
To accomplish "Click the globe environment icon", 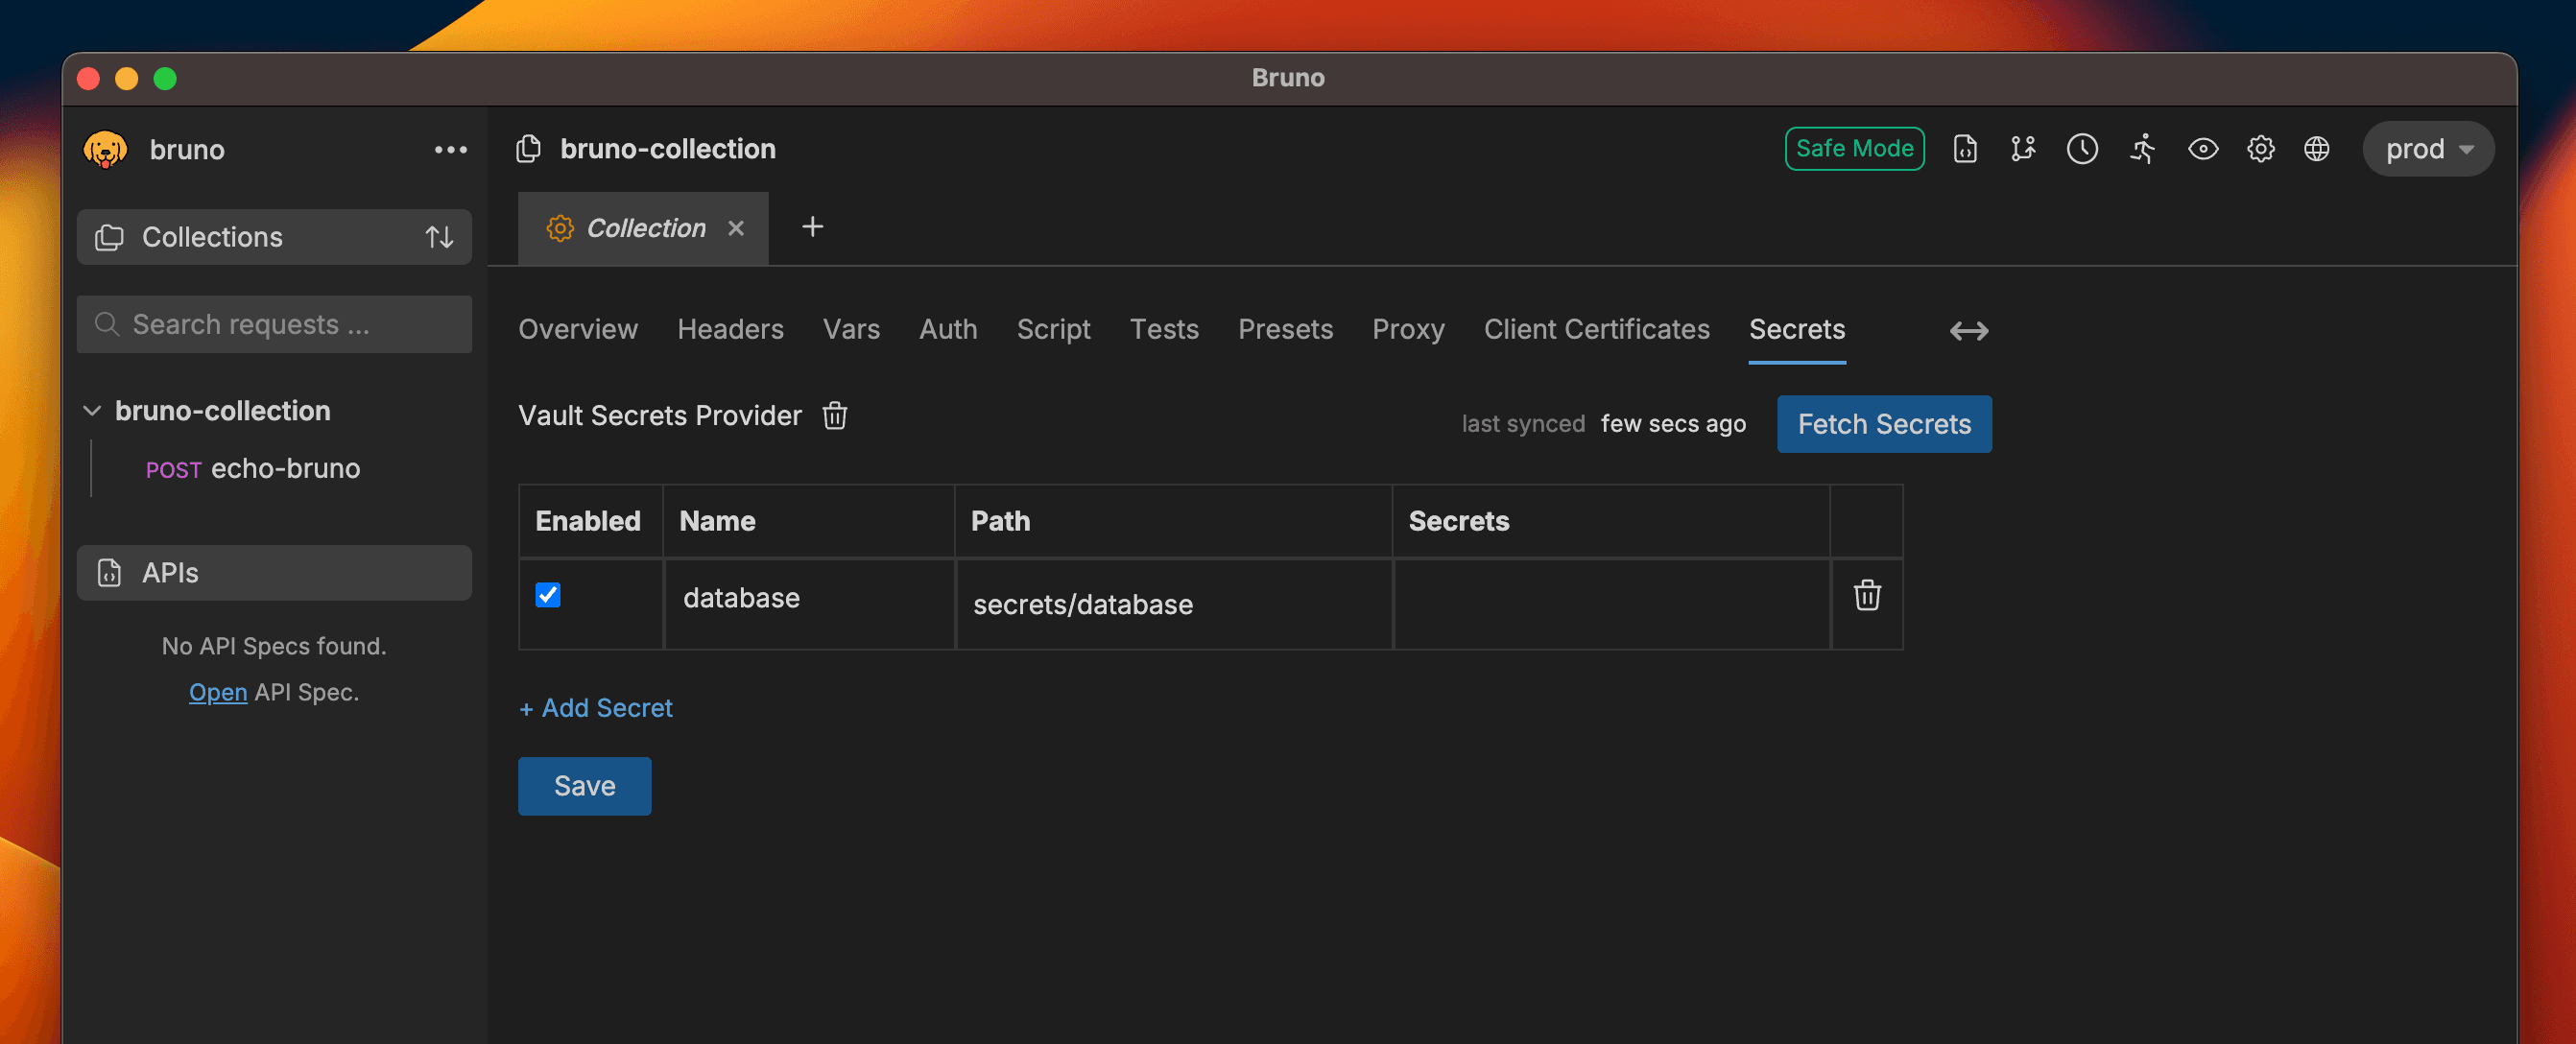I will (x=2317, y=148).
